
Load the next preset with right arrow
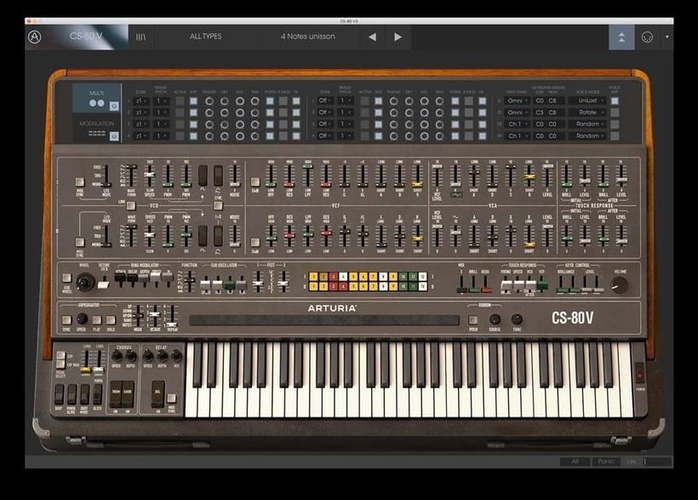[x=398, y=37]
